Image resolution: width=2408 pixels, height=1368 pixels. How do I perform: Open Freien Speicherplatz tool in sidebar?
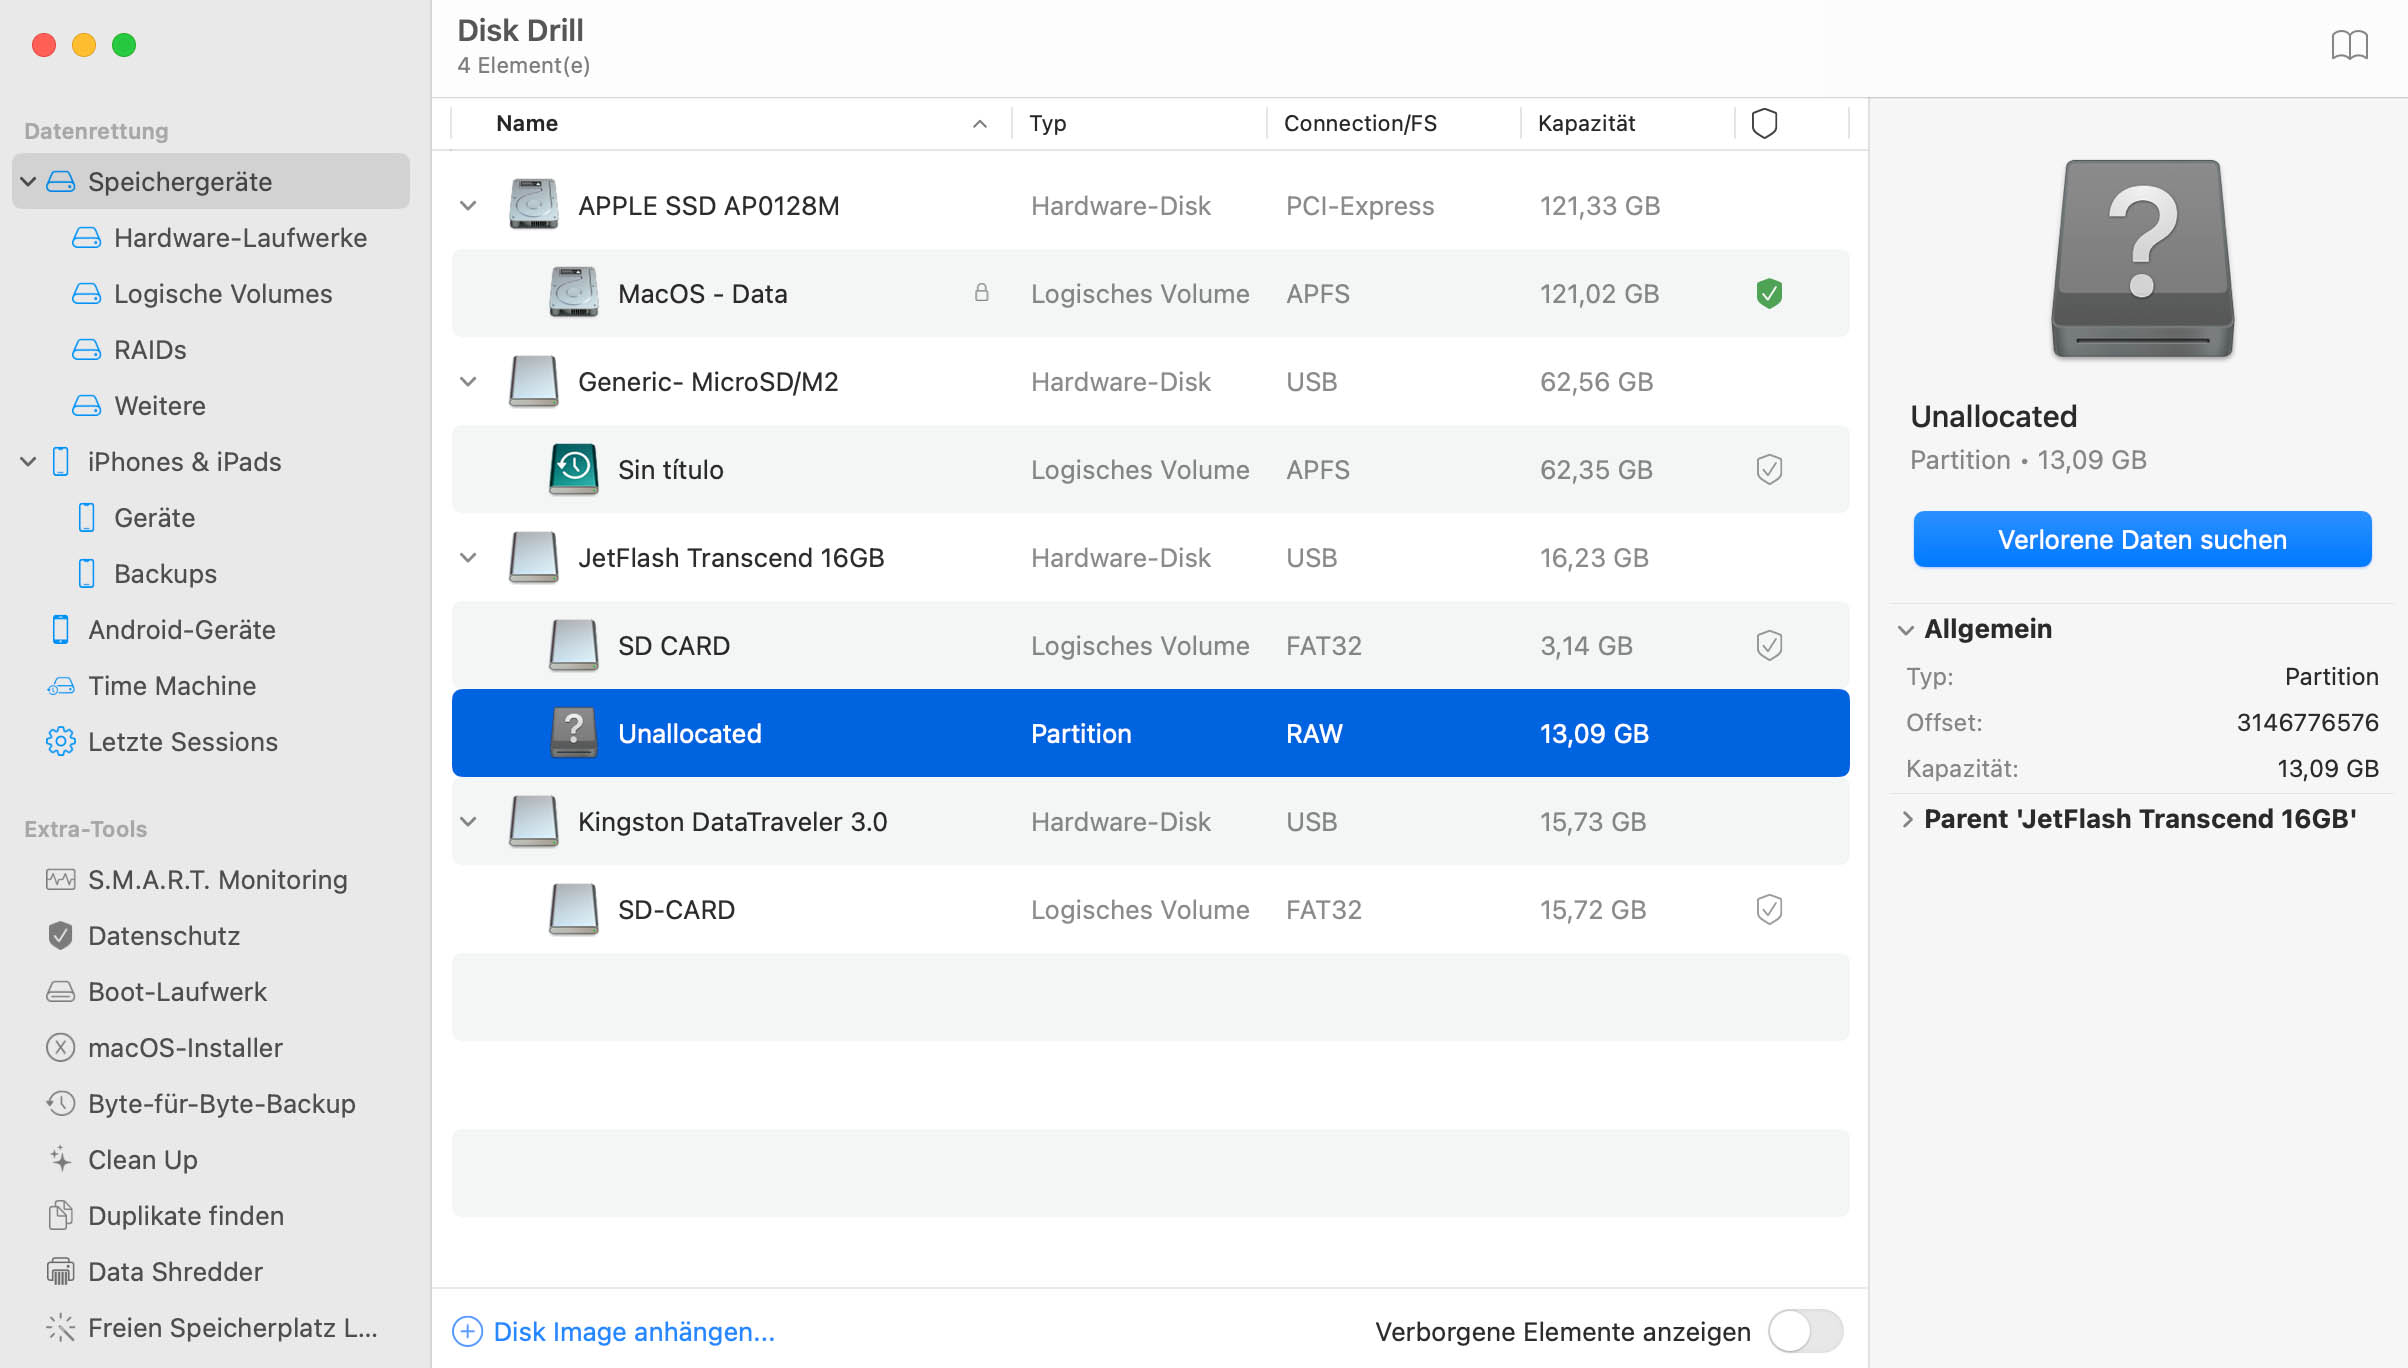(212, 1328)
